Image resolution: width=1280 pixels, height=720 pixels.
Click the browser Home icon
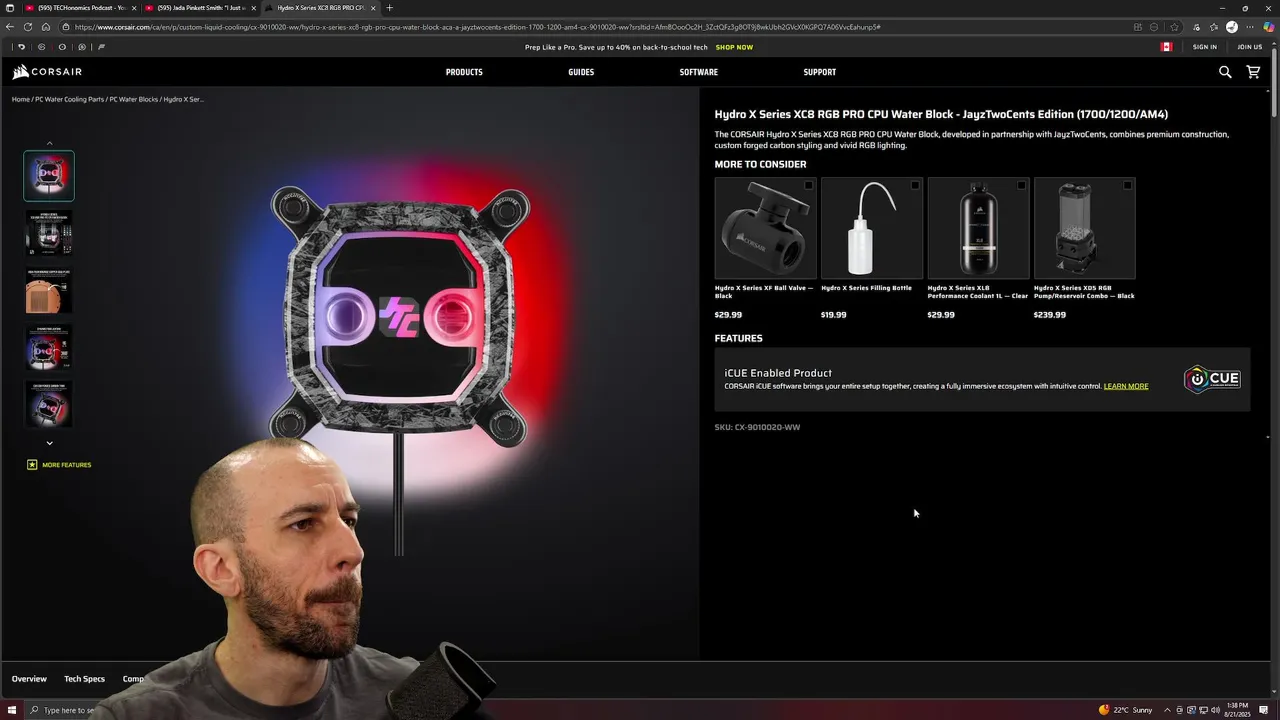point(46,27)
